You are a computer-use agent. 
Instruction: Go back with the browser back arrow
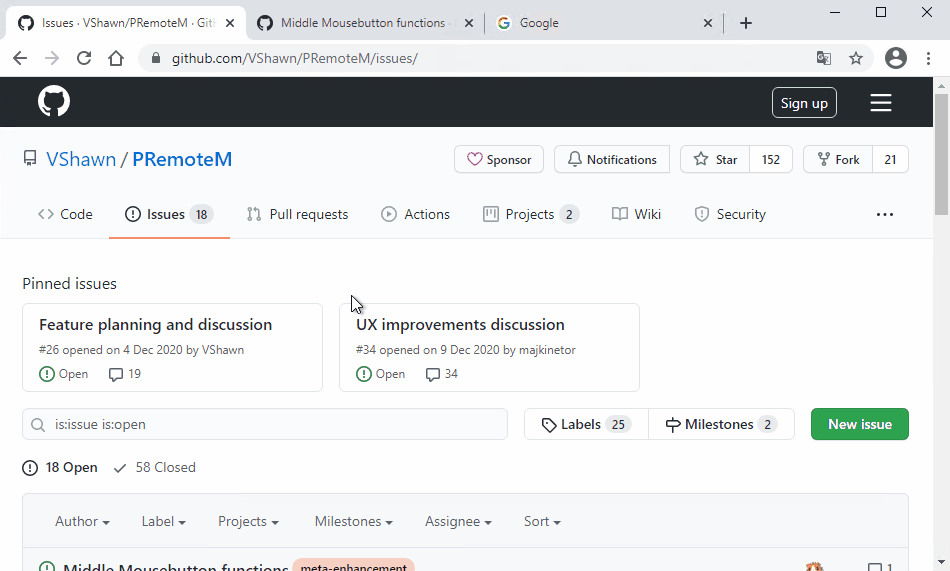(20, 58)
